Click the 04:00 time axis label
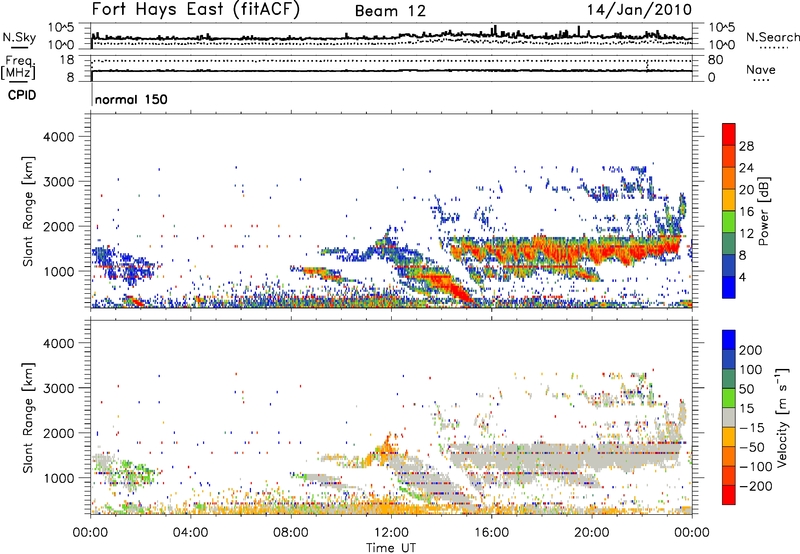The width and height of the screenshot is (800, 554). (x=191, y=533)
